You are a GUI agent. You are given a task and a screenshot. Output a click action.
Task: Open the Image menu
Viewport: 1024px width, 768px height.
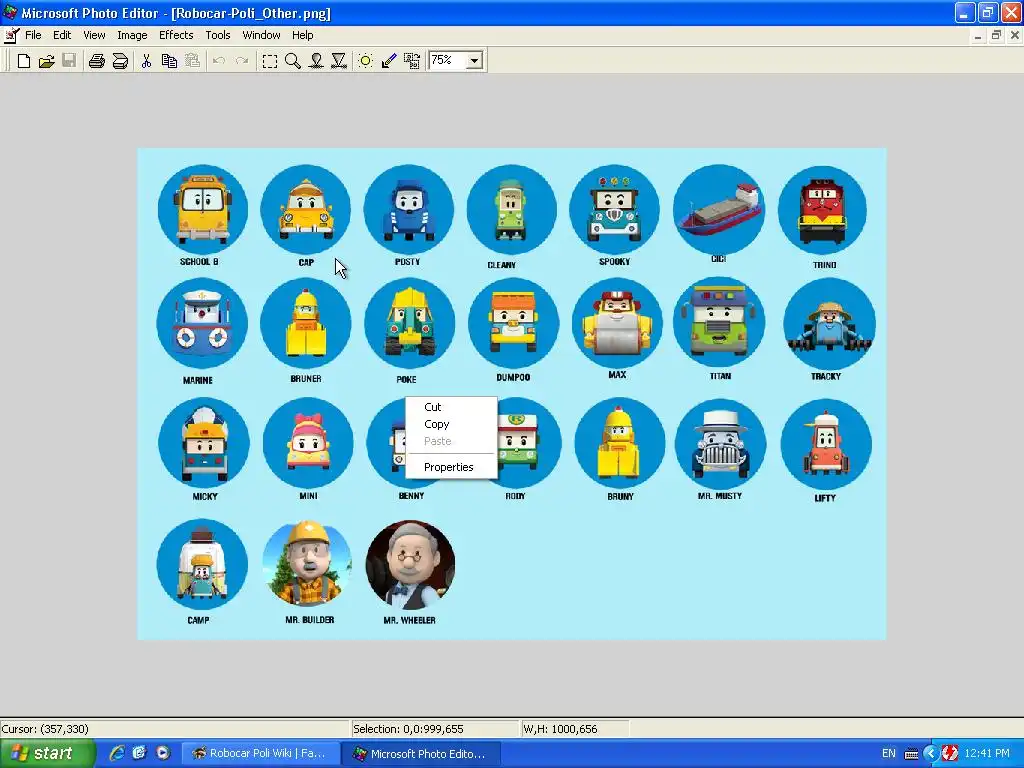tap(132, 35)
